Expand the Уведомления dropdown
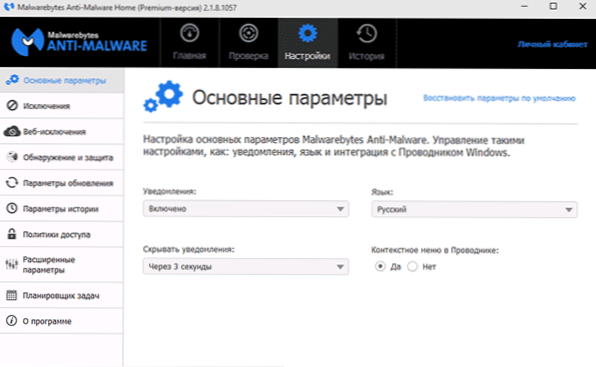Viewport: 596px width, 367px height. pos(246,209)
